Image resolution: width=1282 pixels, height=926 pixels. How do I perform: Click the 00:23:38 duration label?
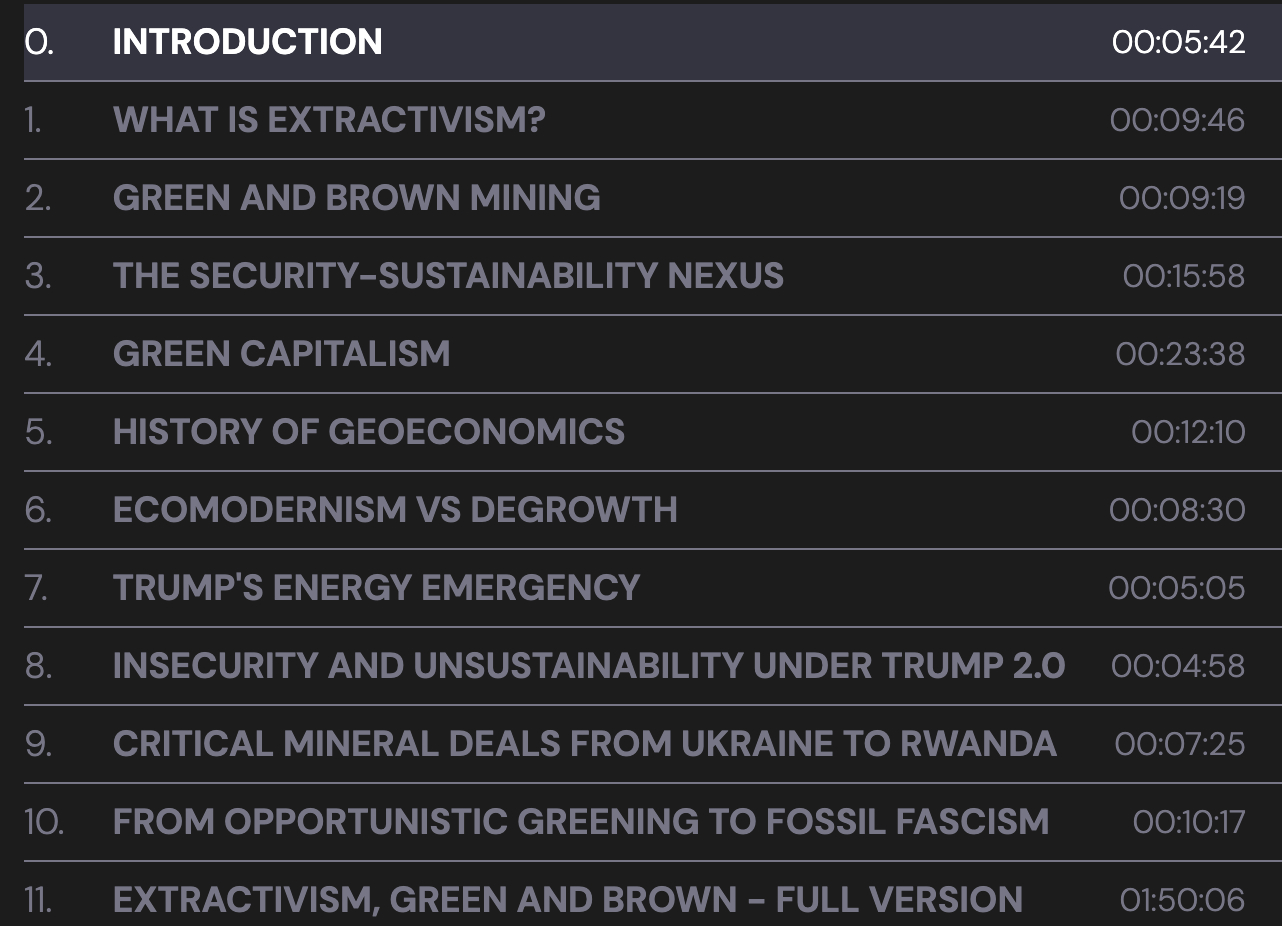(1180, 354)
